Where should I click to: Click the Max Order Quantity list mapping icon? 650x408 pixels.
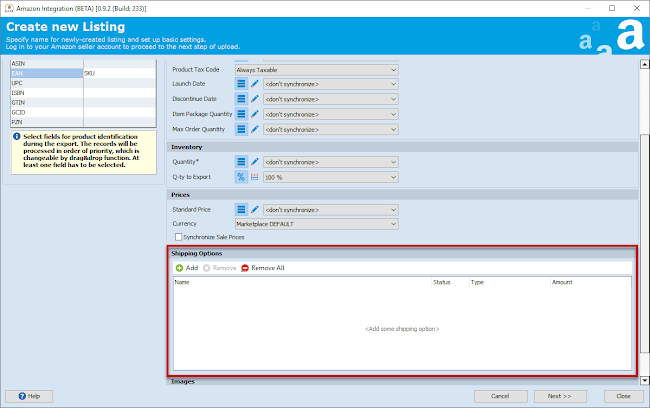pos(241,129)
